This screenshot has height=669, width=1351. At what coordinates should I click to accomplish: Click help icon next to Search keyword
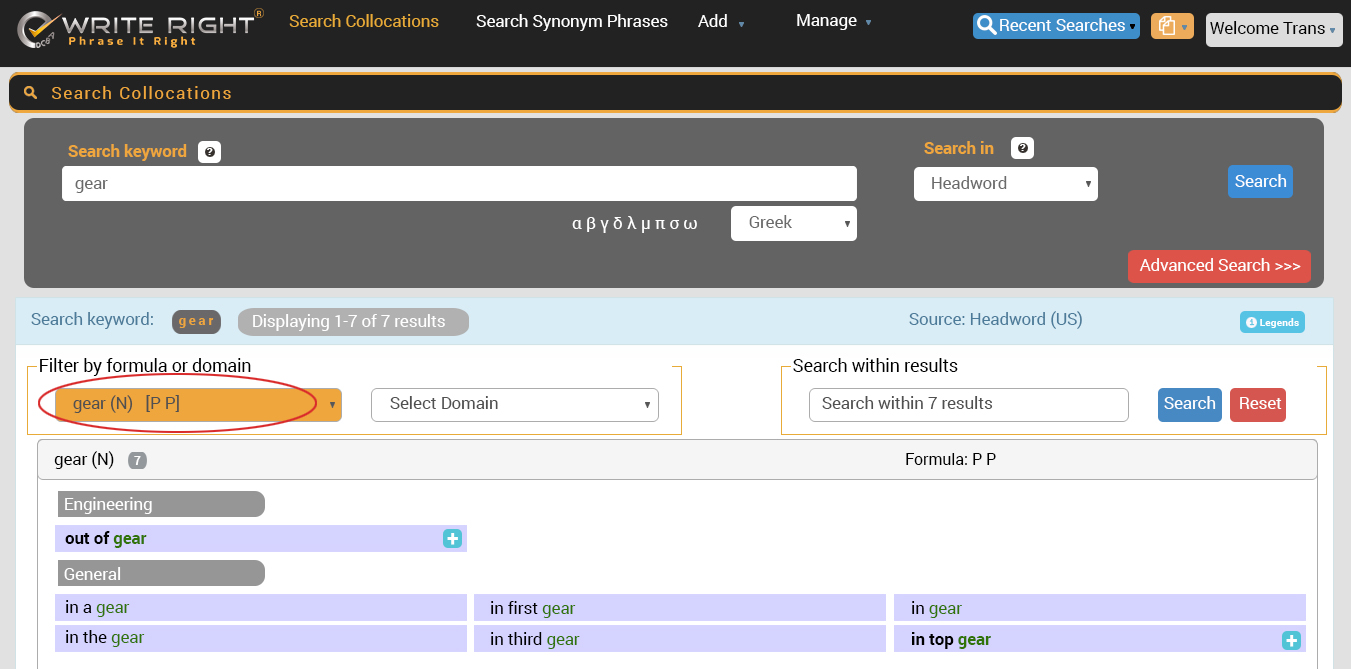209,152
